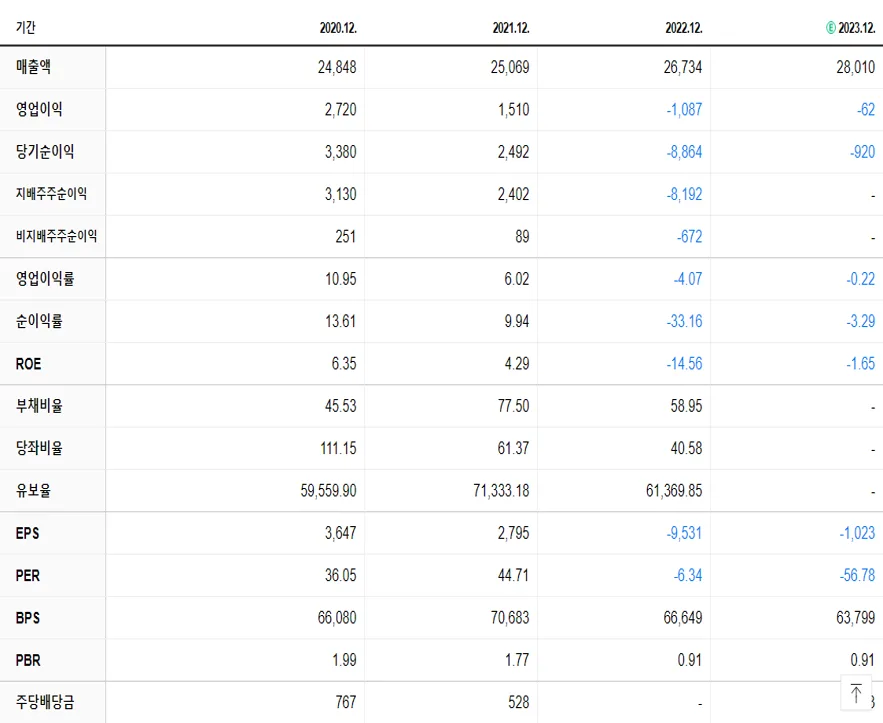Click the 당좌비율 row label
This screenshot has height=723, width=883.
(39, 448)
